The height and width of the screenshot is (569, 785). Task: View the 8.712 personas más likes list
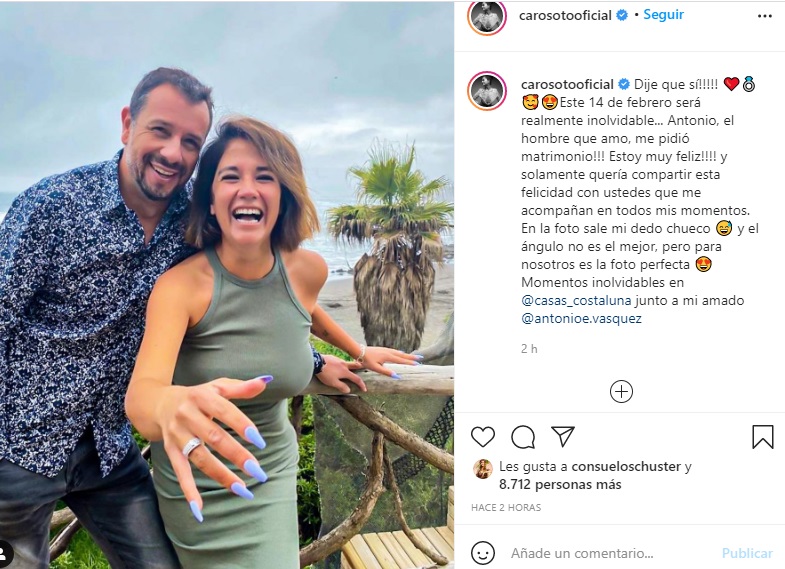coord(560,484)
